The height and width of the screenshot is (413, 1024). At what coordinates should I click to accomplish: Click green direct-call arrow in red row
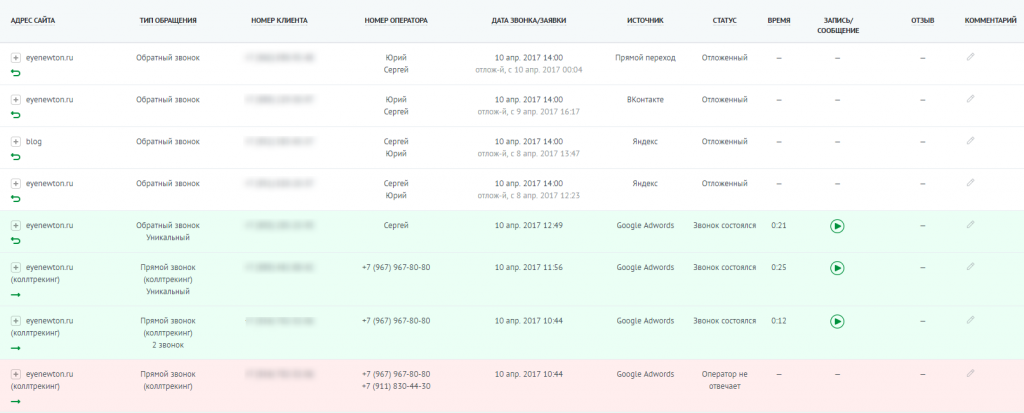tap(16, 401)
